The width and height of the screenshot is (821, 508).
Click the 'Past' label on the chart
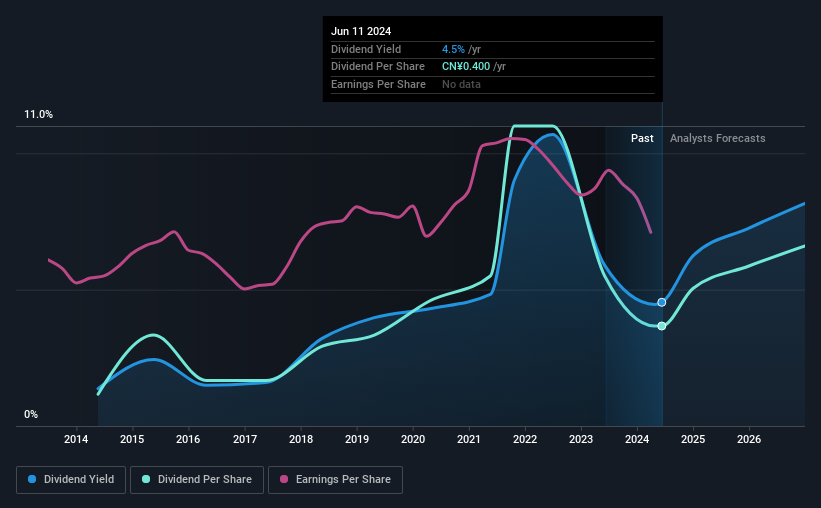[642, 138]
